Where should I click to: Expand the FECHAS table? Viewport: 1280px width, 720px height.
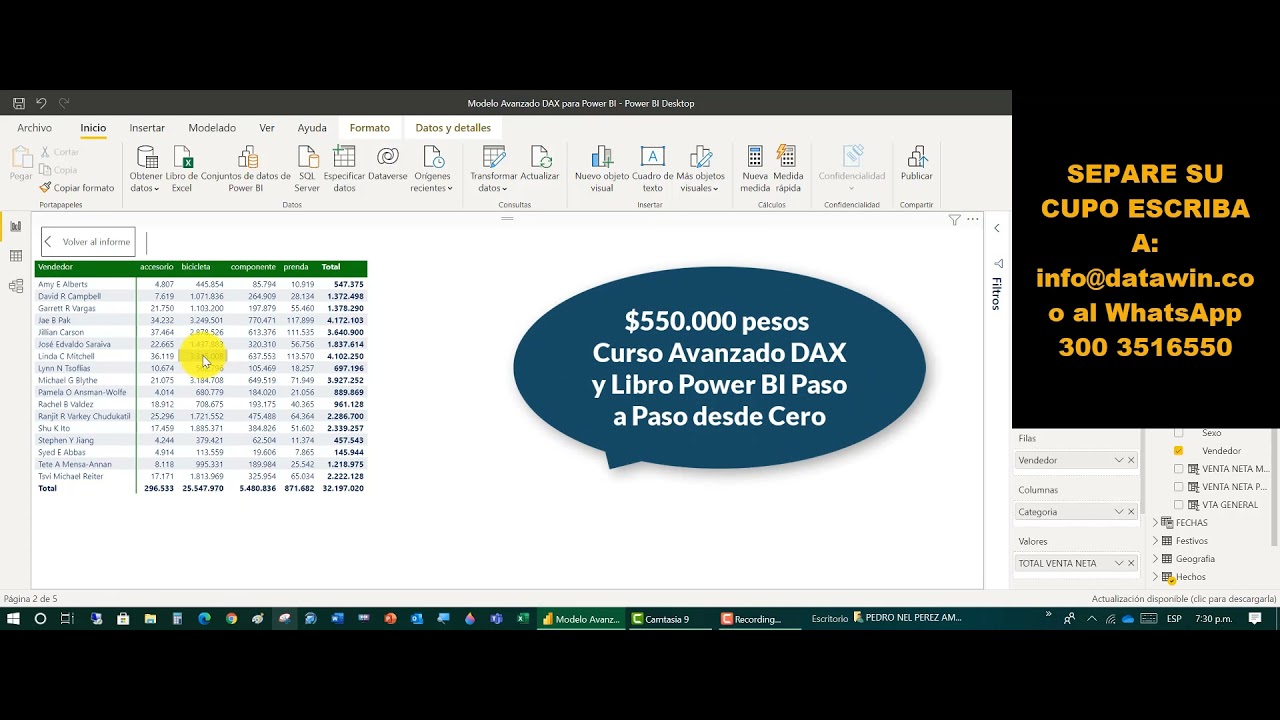pyautogui.click(x=1156, y=523)
